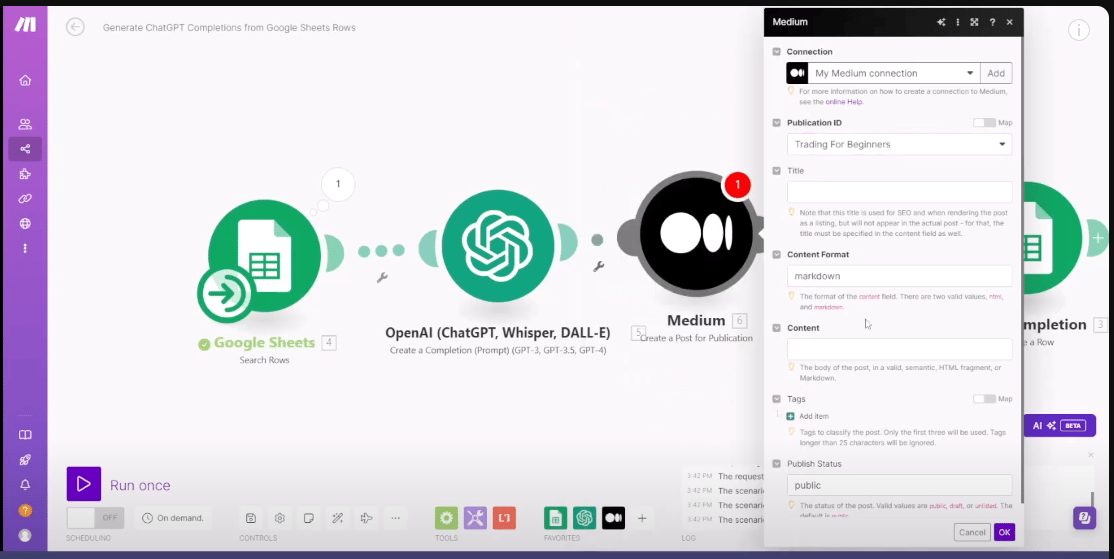Viewport: 1114px width, 559px height.
Task: Toggle Map switch for Tags
Action: [x=984, y=399]
